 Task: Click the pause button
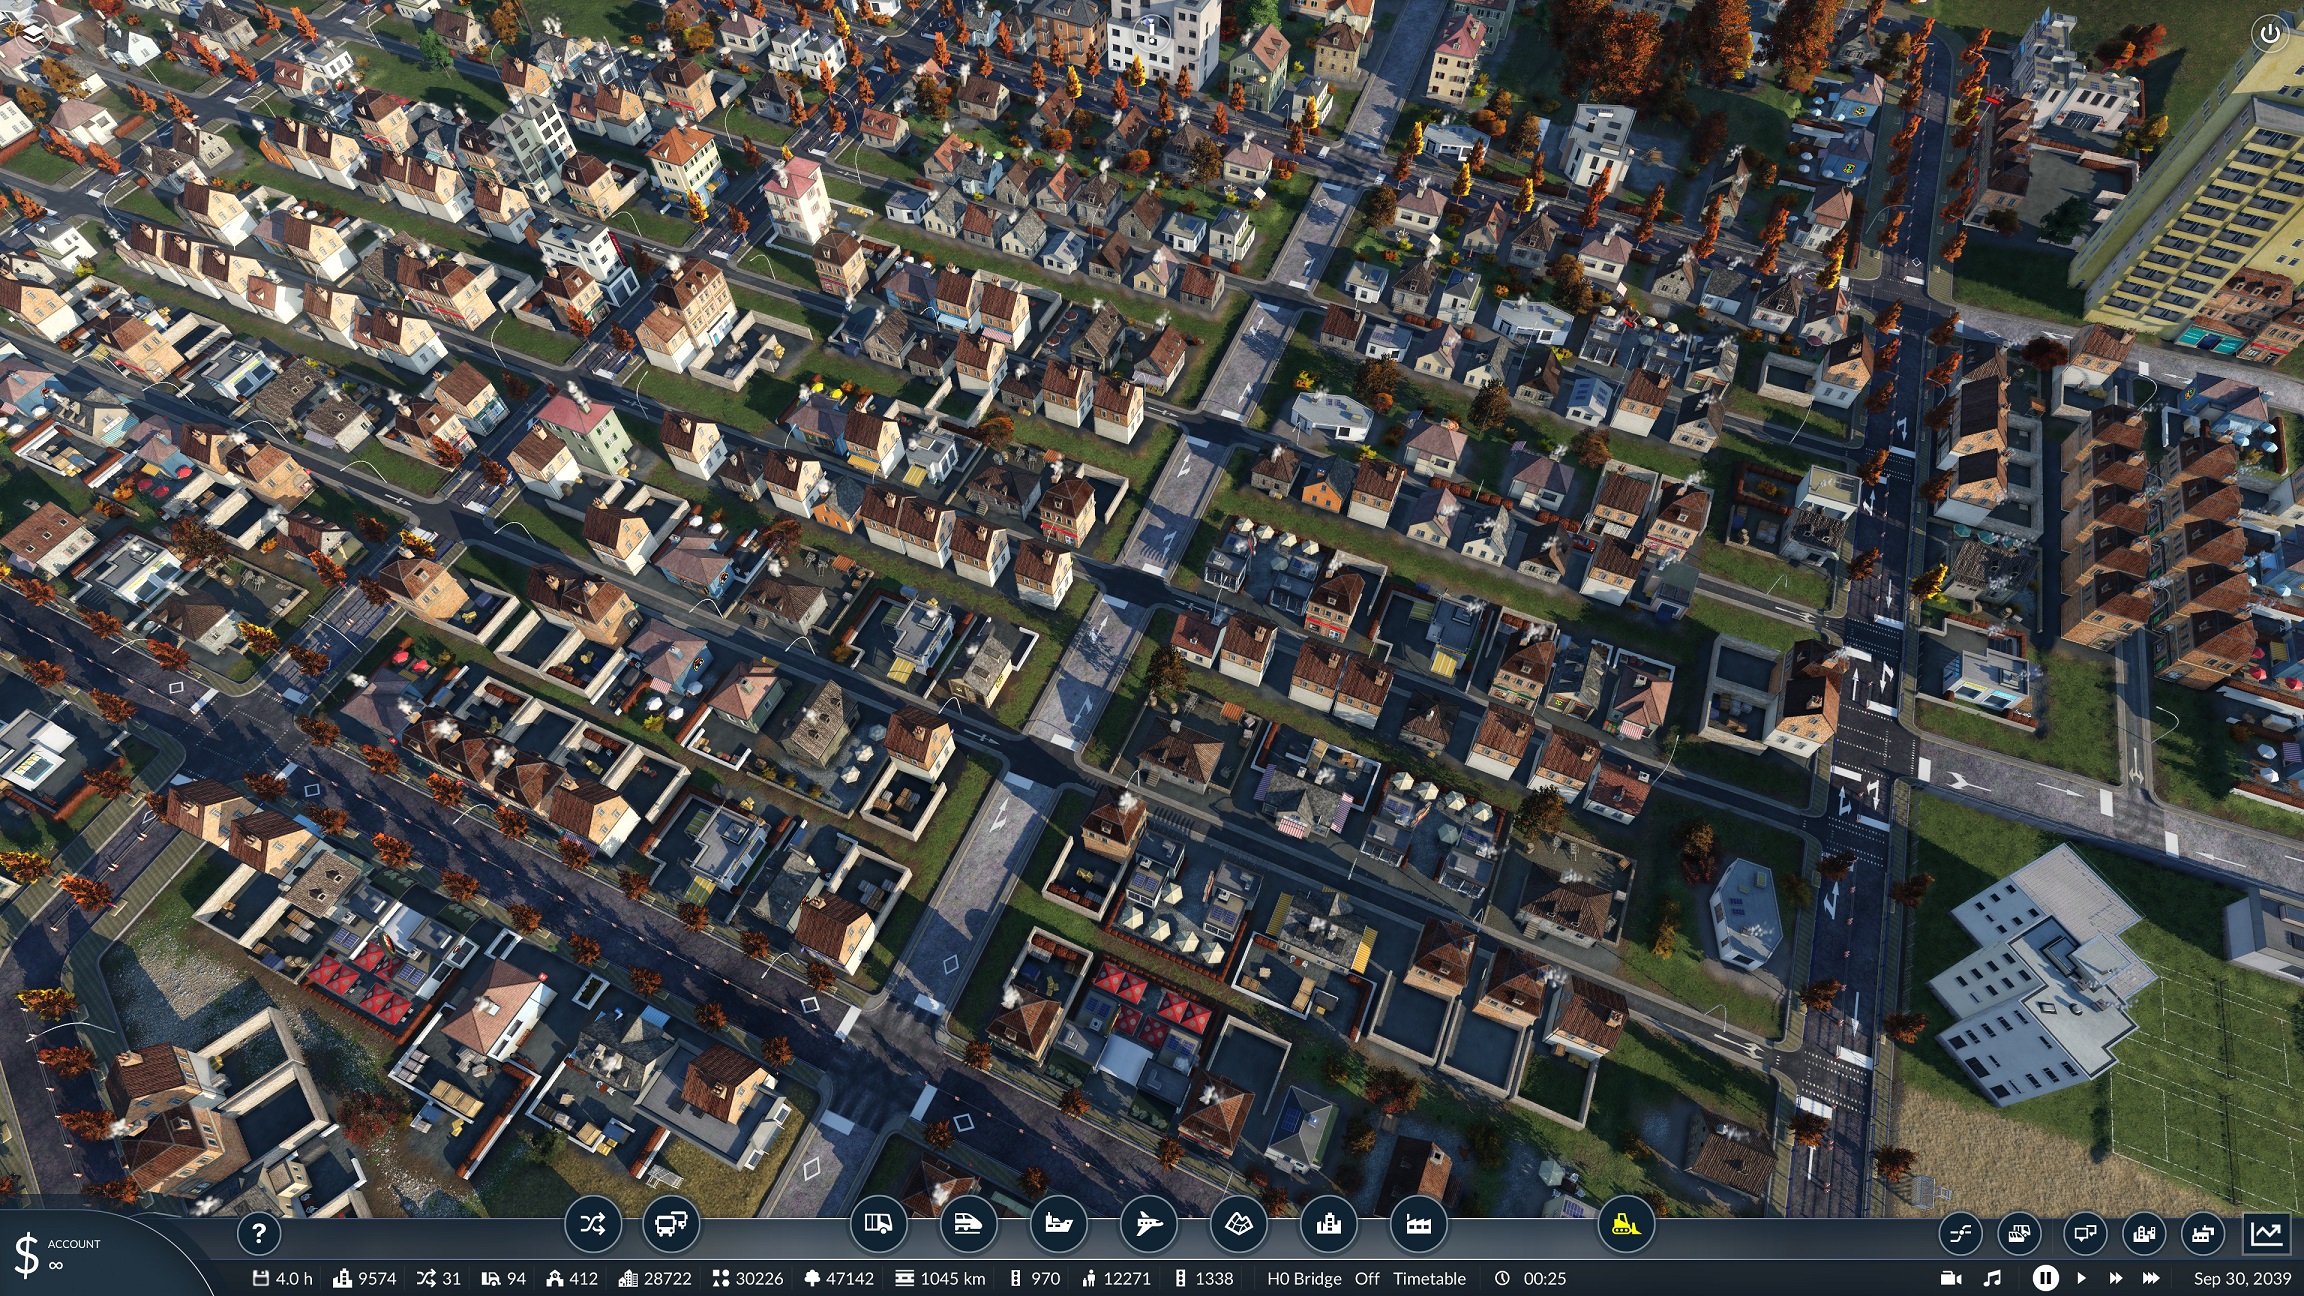[2045, 1278]
